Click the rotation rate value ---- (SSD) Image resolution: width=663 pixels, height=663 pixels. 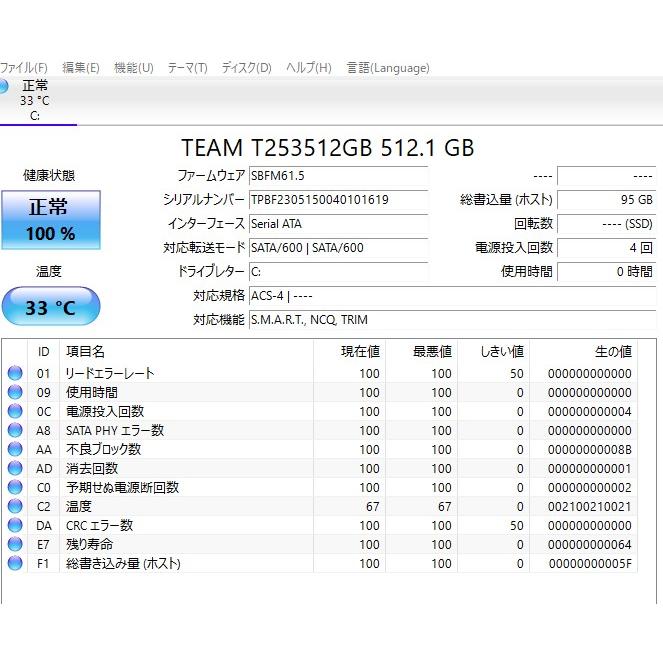pos(607,224)
